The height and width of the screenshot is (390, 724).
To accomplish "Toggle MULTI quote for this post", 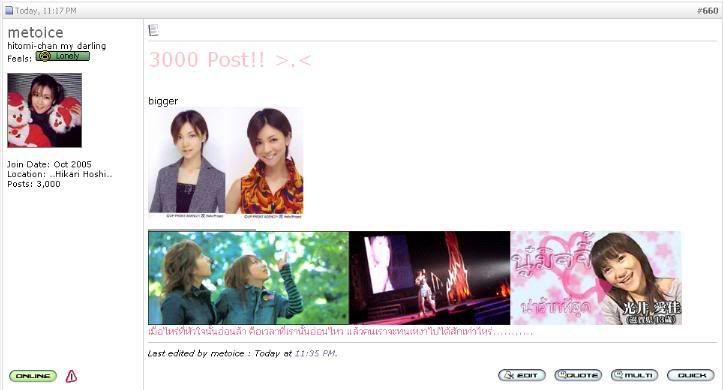I will pyautogui.click(x=634, y=375).
